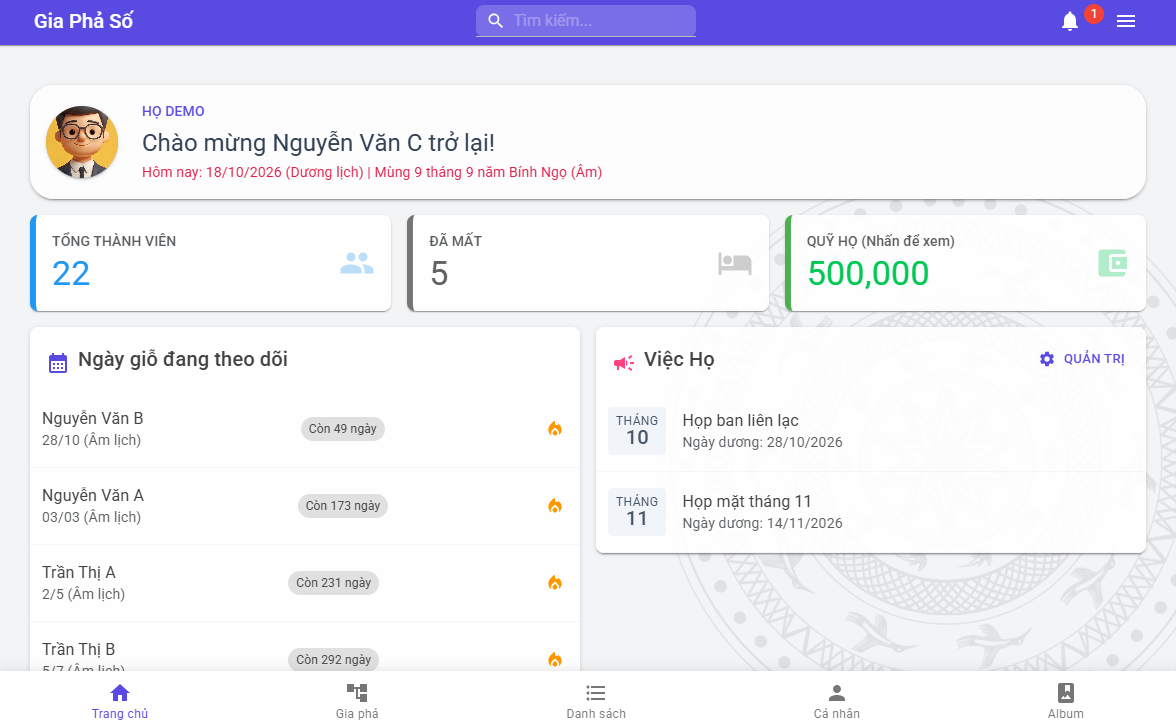Switch to the Gia phả tab
The image size is (1176, 728).
pyautogui.click(x=357, y=700)
